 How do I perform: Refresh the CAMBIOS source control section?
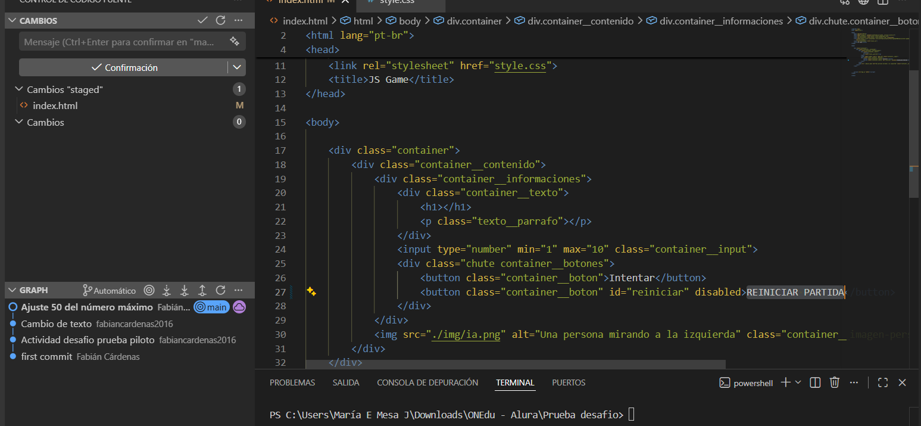220,21
